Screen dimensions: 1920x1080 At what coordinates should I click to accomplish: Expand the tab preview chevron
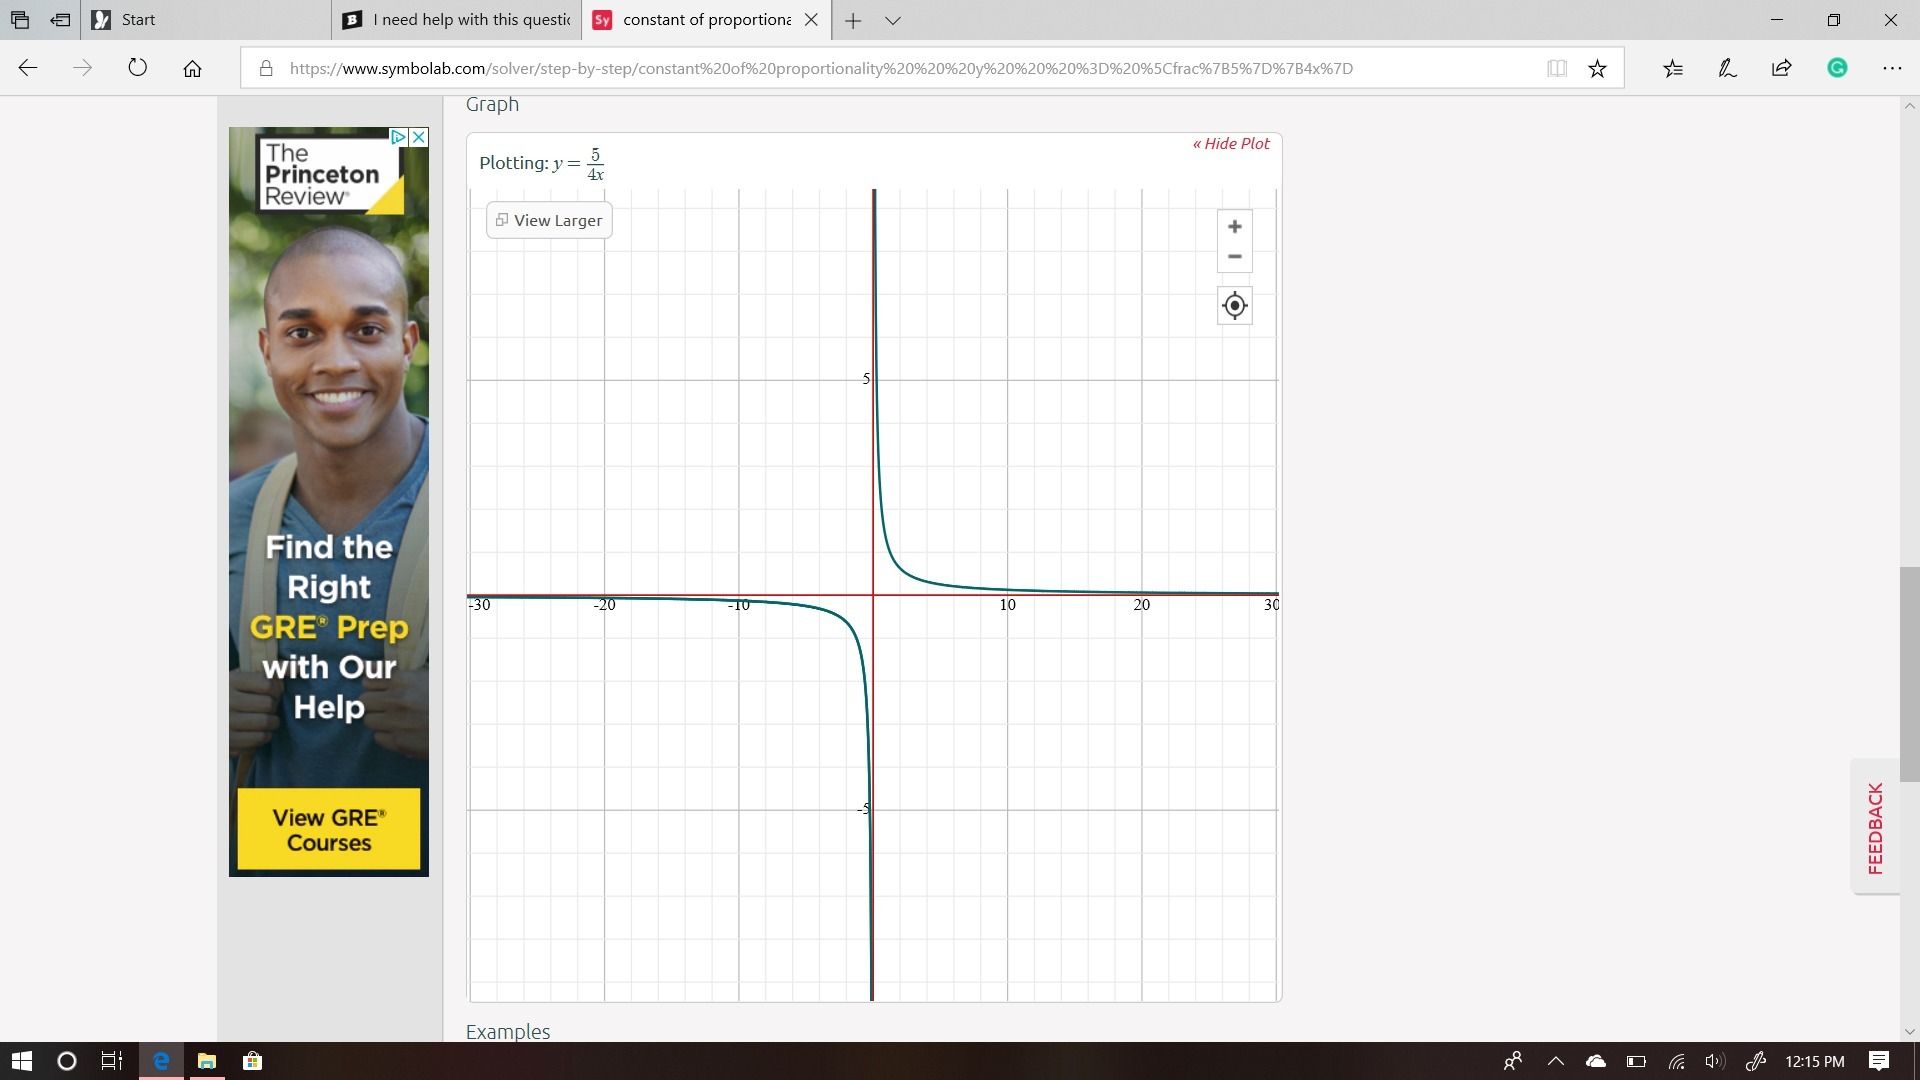pos(893,20)
